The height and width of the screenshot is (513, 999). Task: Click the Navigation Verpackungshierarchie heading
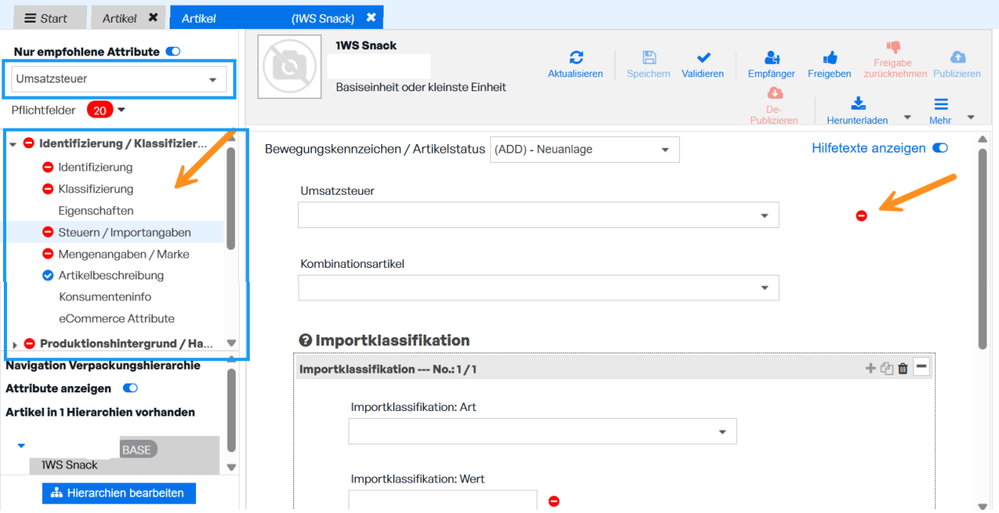coord(103,365)
